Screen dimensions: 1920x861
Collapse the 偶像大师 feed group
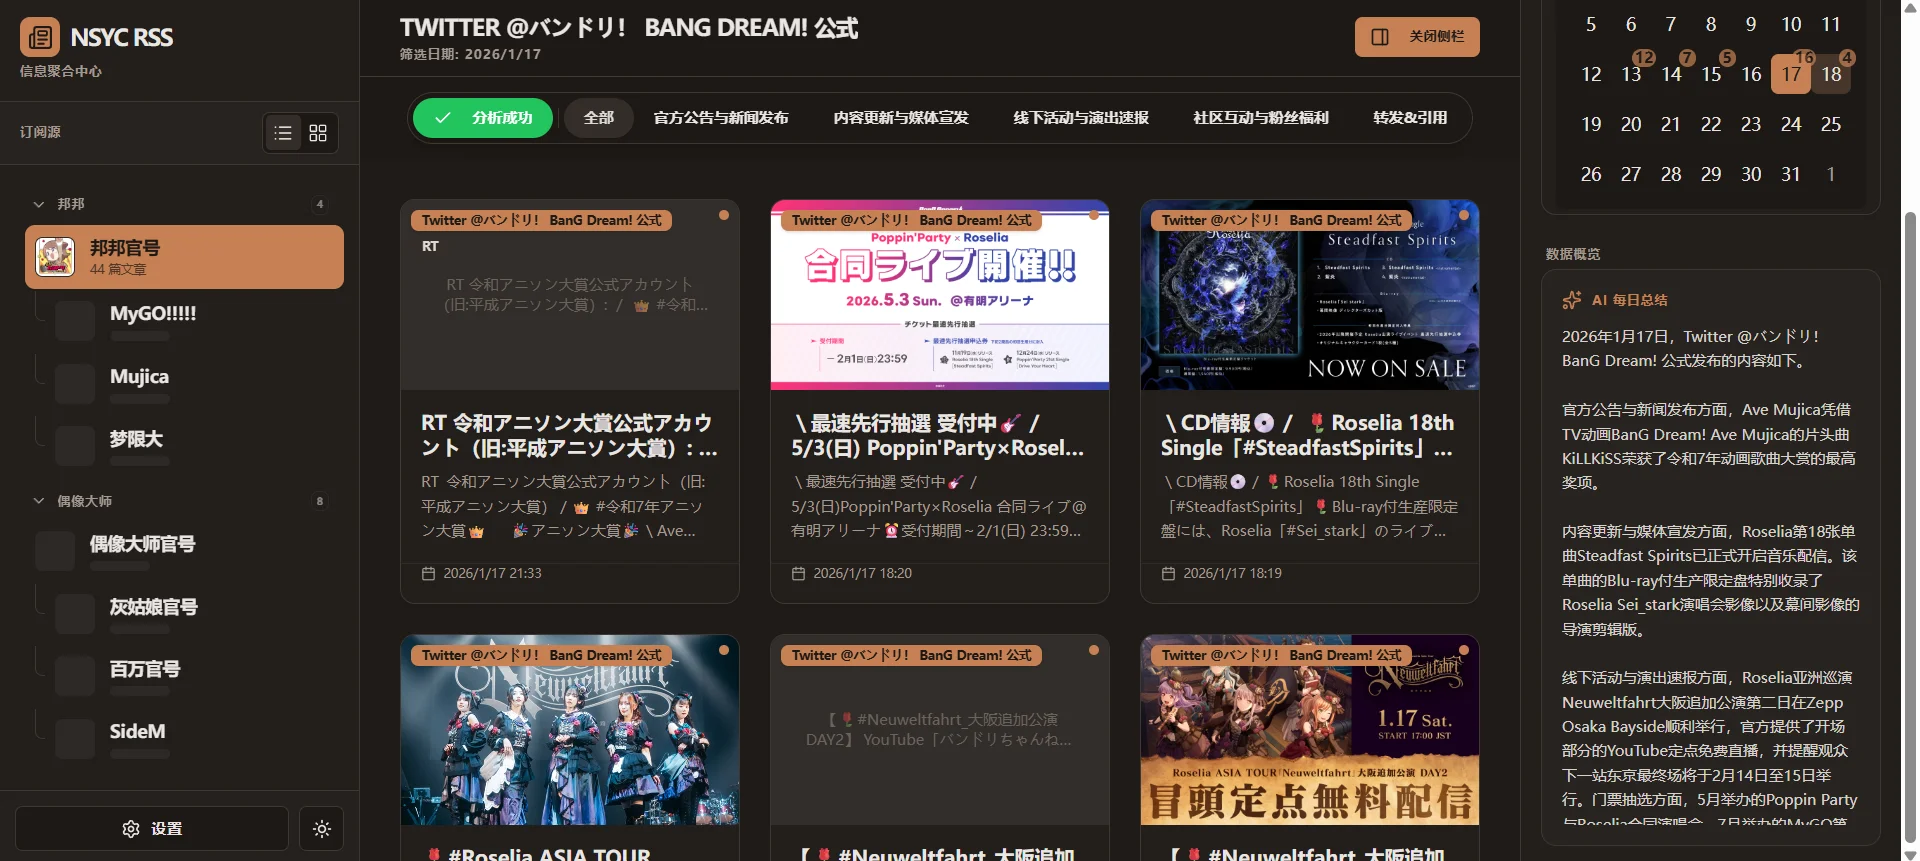tap(39, 501)
